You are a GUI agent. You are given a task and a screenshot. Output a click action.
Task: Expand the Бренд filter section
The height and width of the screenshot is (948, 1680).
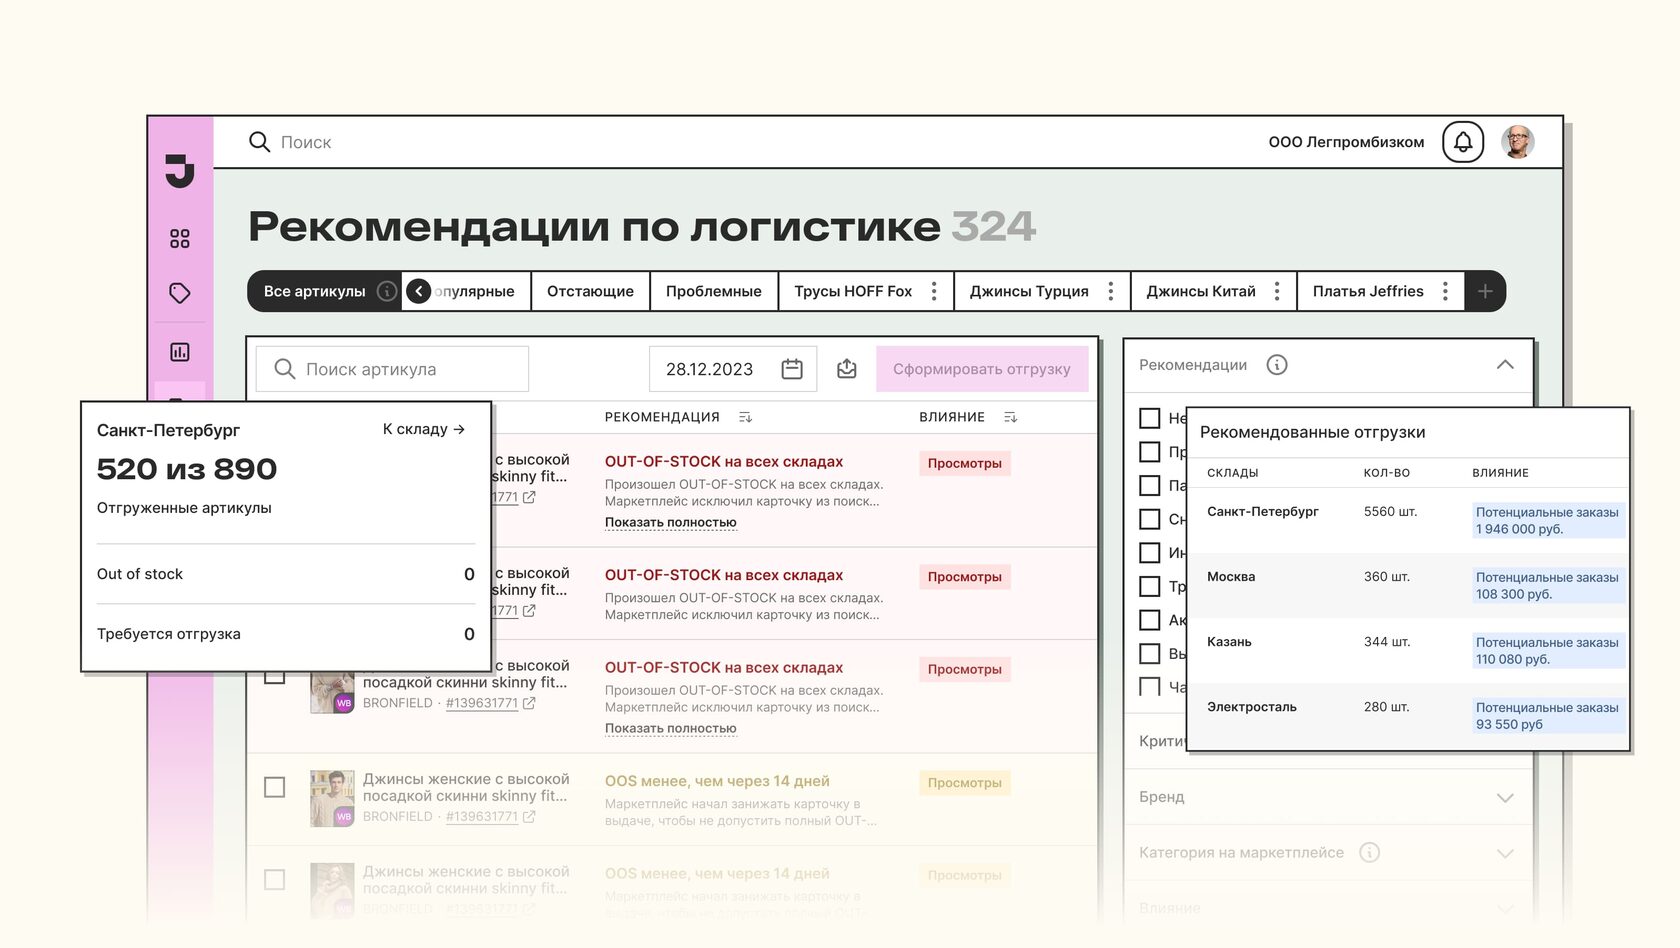(x=1505, y=797)
